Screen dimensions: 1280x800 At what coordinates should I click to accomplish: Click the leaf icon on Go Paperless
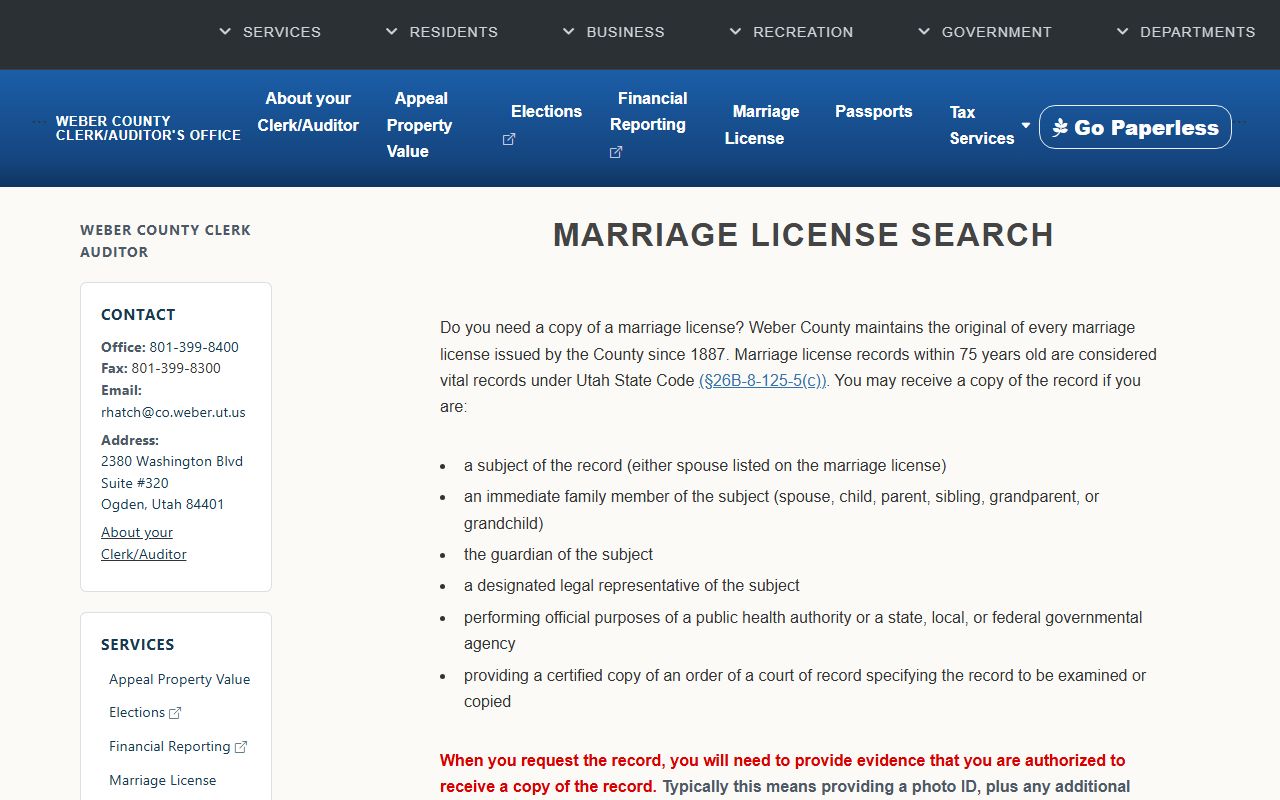1061,128
